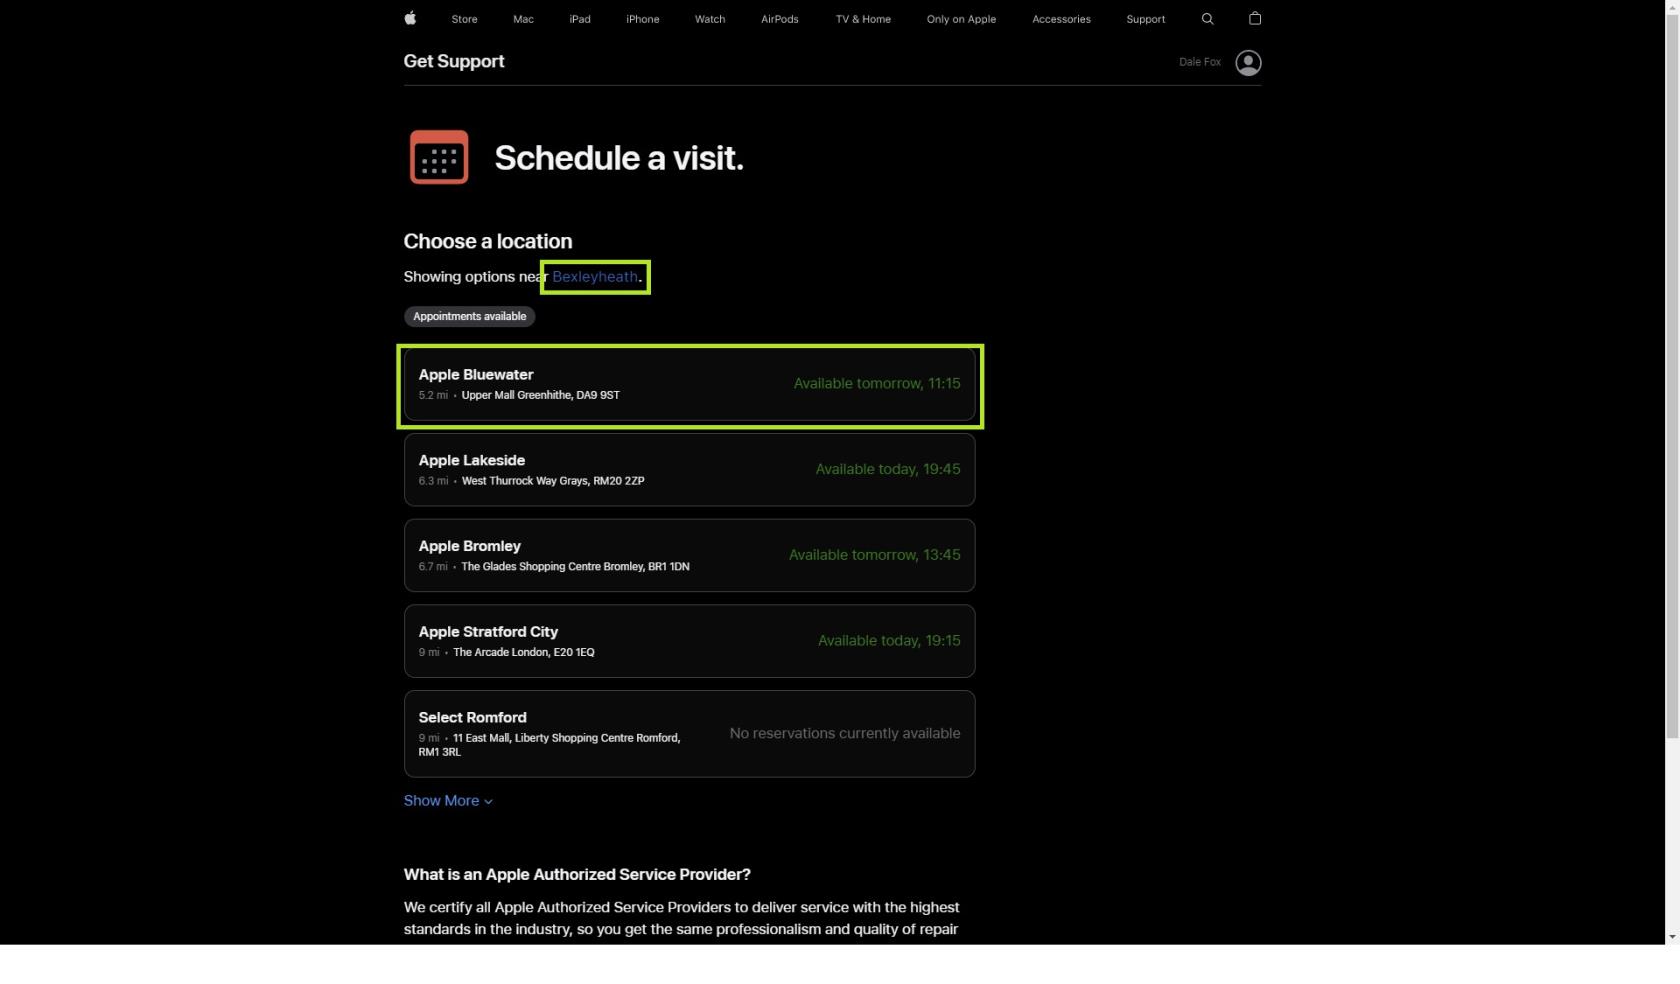Screen dimensions: 1680x984
Task: Click the Dale Fox account name
Action: pos(1199,62)
